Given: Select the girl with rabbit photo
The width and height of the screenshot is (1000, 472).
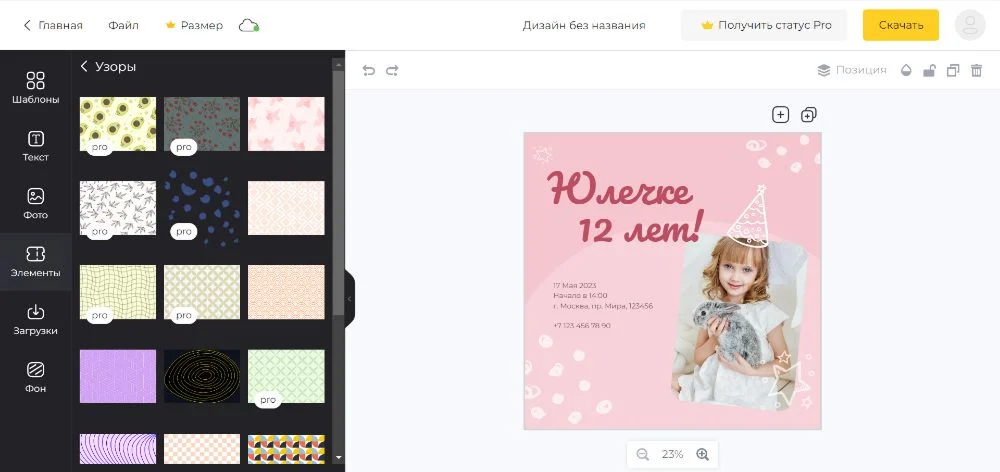Looking at the screenshot, I should [x=739, y=322].
